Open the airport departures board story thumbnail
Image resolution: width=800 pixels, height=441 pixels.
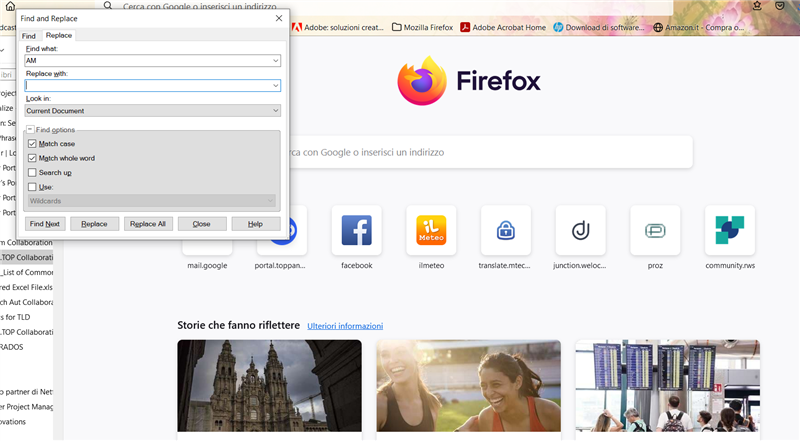[x=668, y=386]
